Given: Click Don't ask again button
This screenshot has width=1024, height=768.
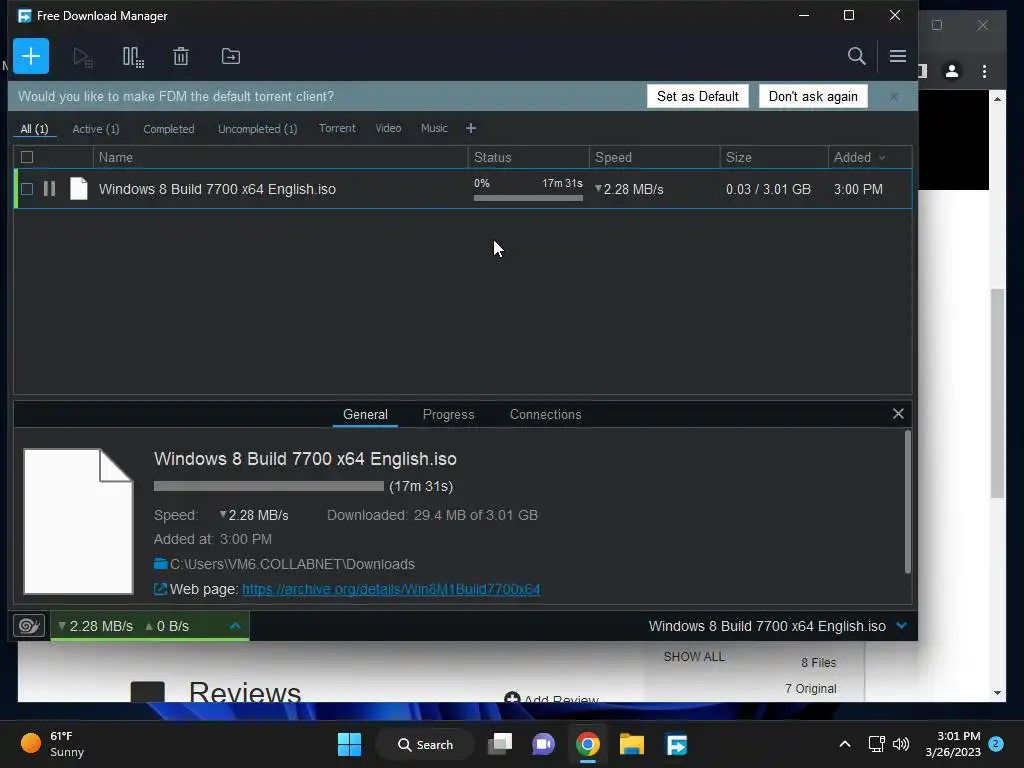Looking at the screenshot, I should [x=813, y=96].
